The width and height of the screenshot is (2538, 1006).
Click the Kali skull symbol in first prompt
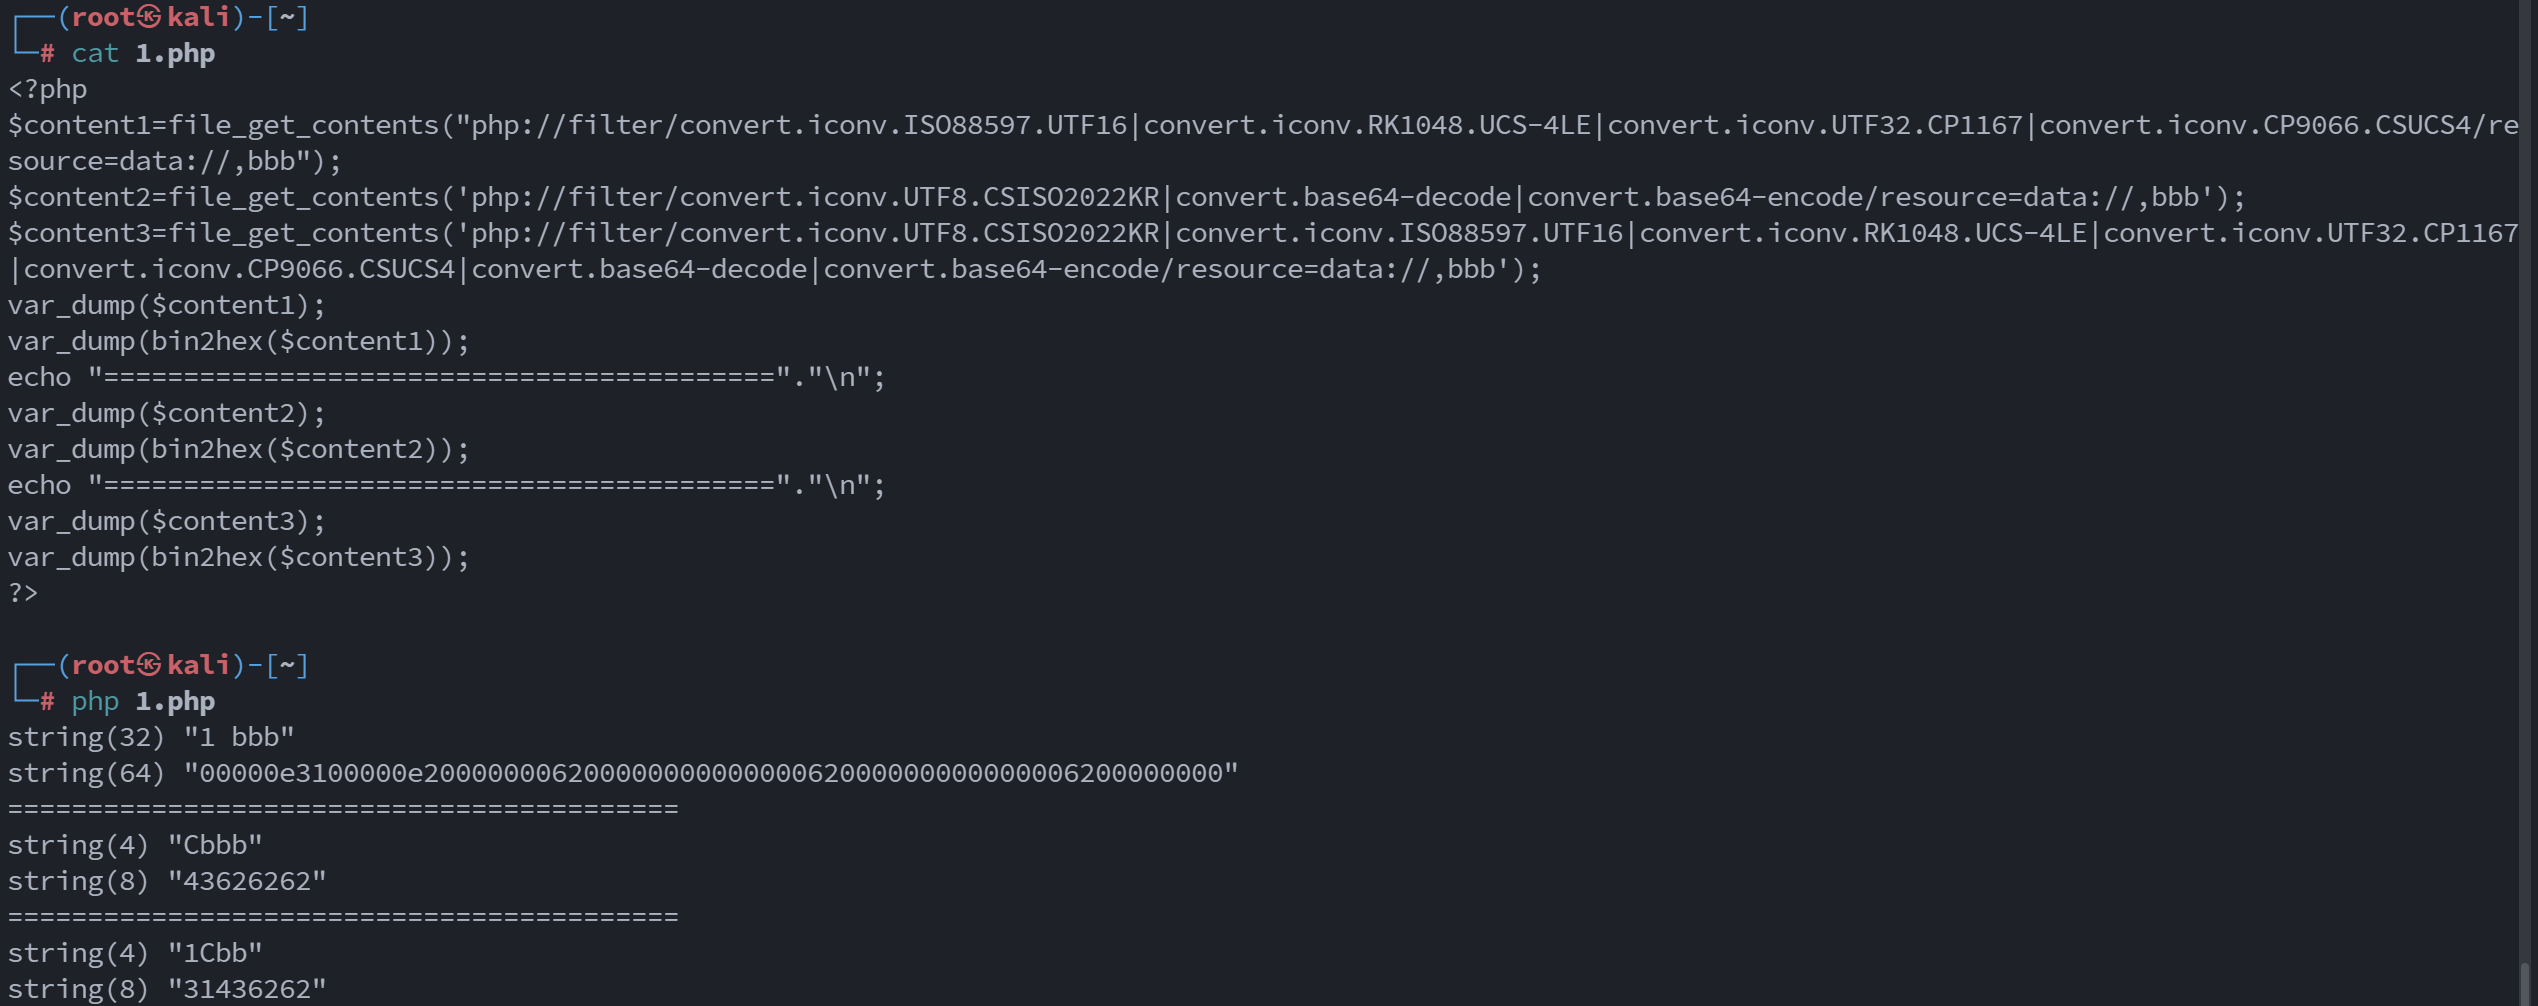click(x=149, y=17)
